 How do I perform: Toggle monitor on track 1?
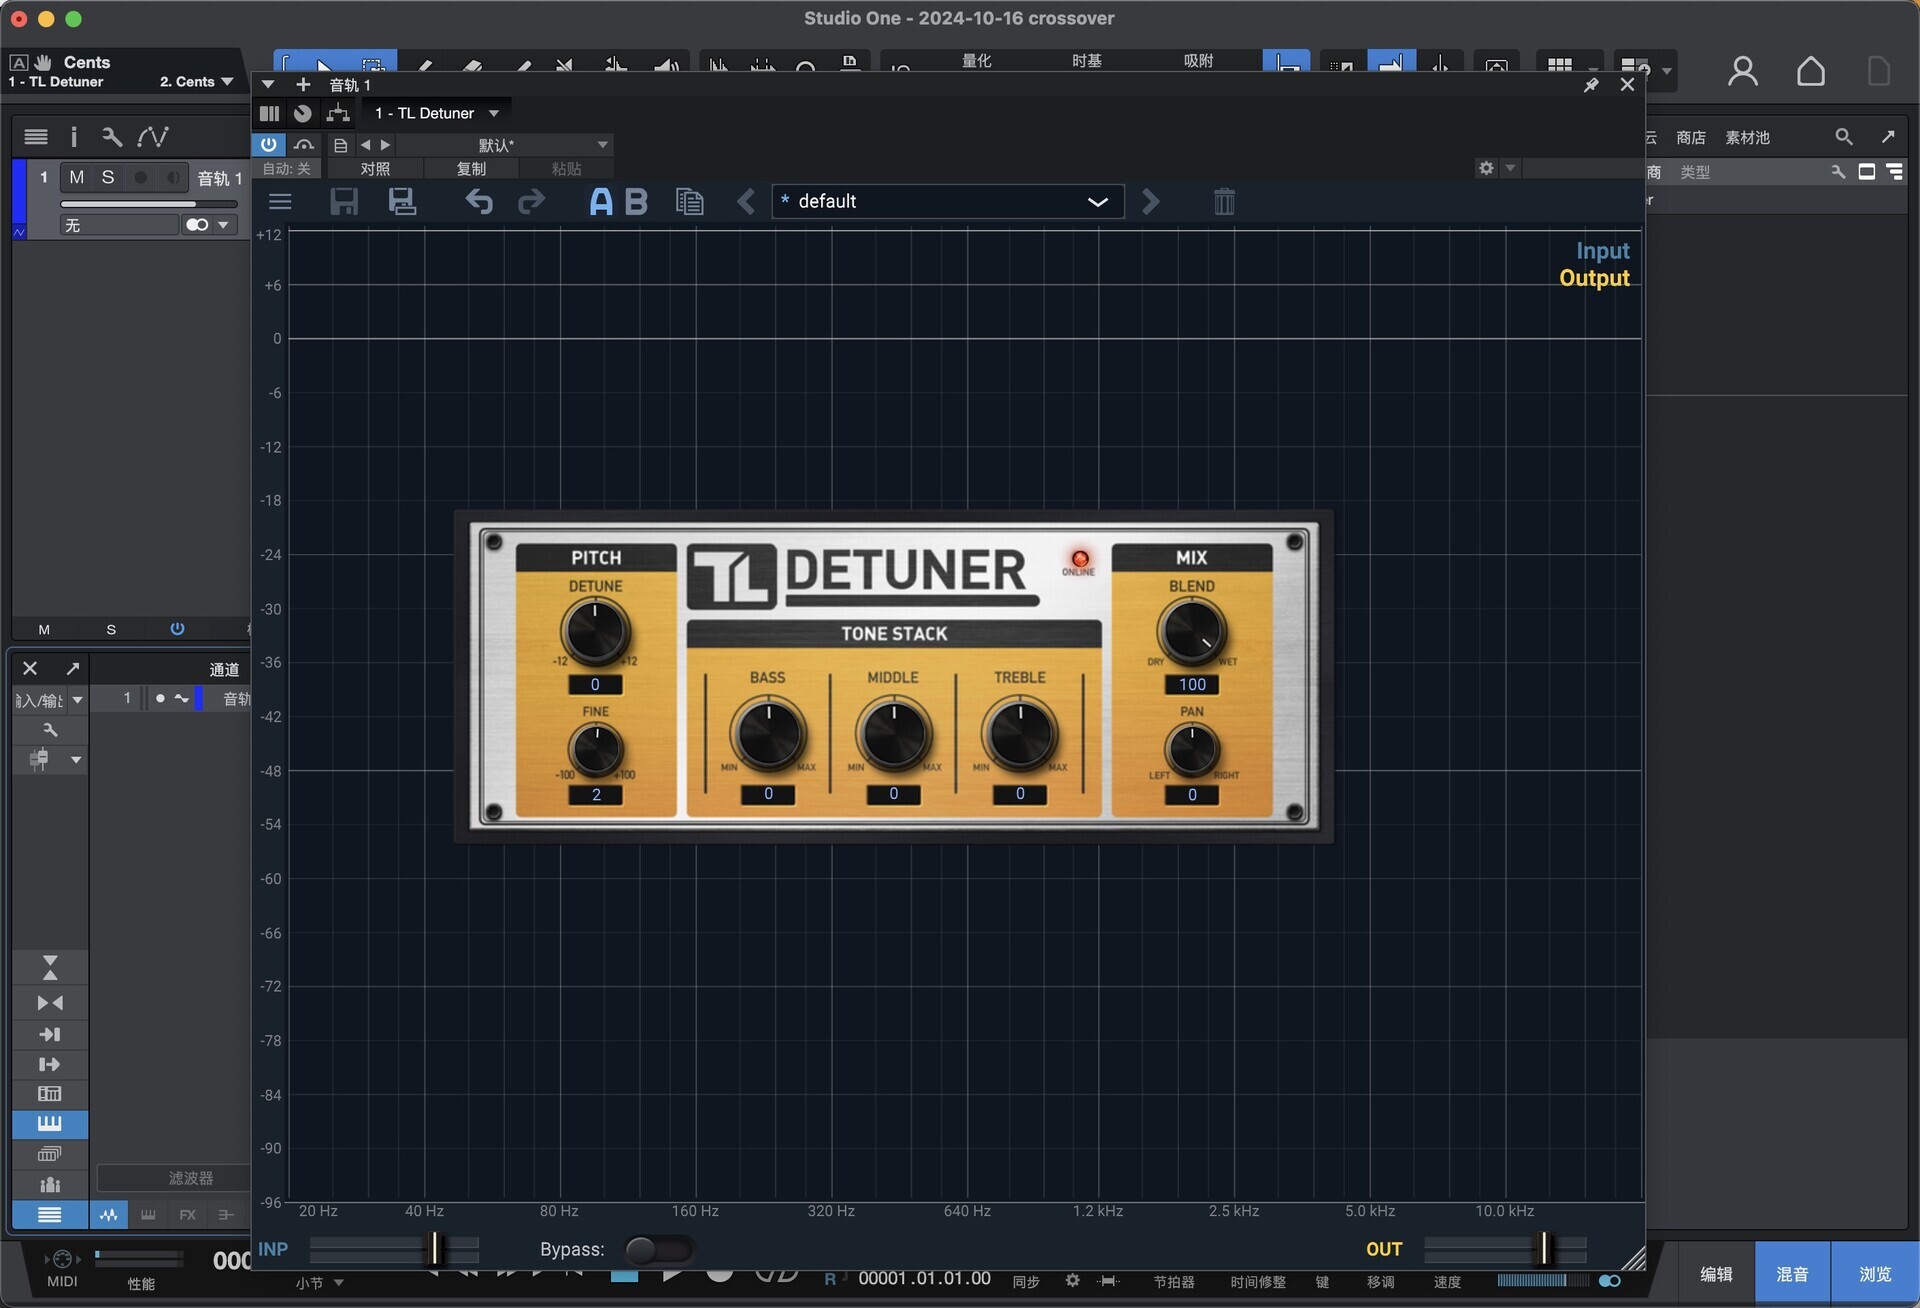(x=173, y=178)
